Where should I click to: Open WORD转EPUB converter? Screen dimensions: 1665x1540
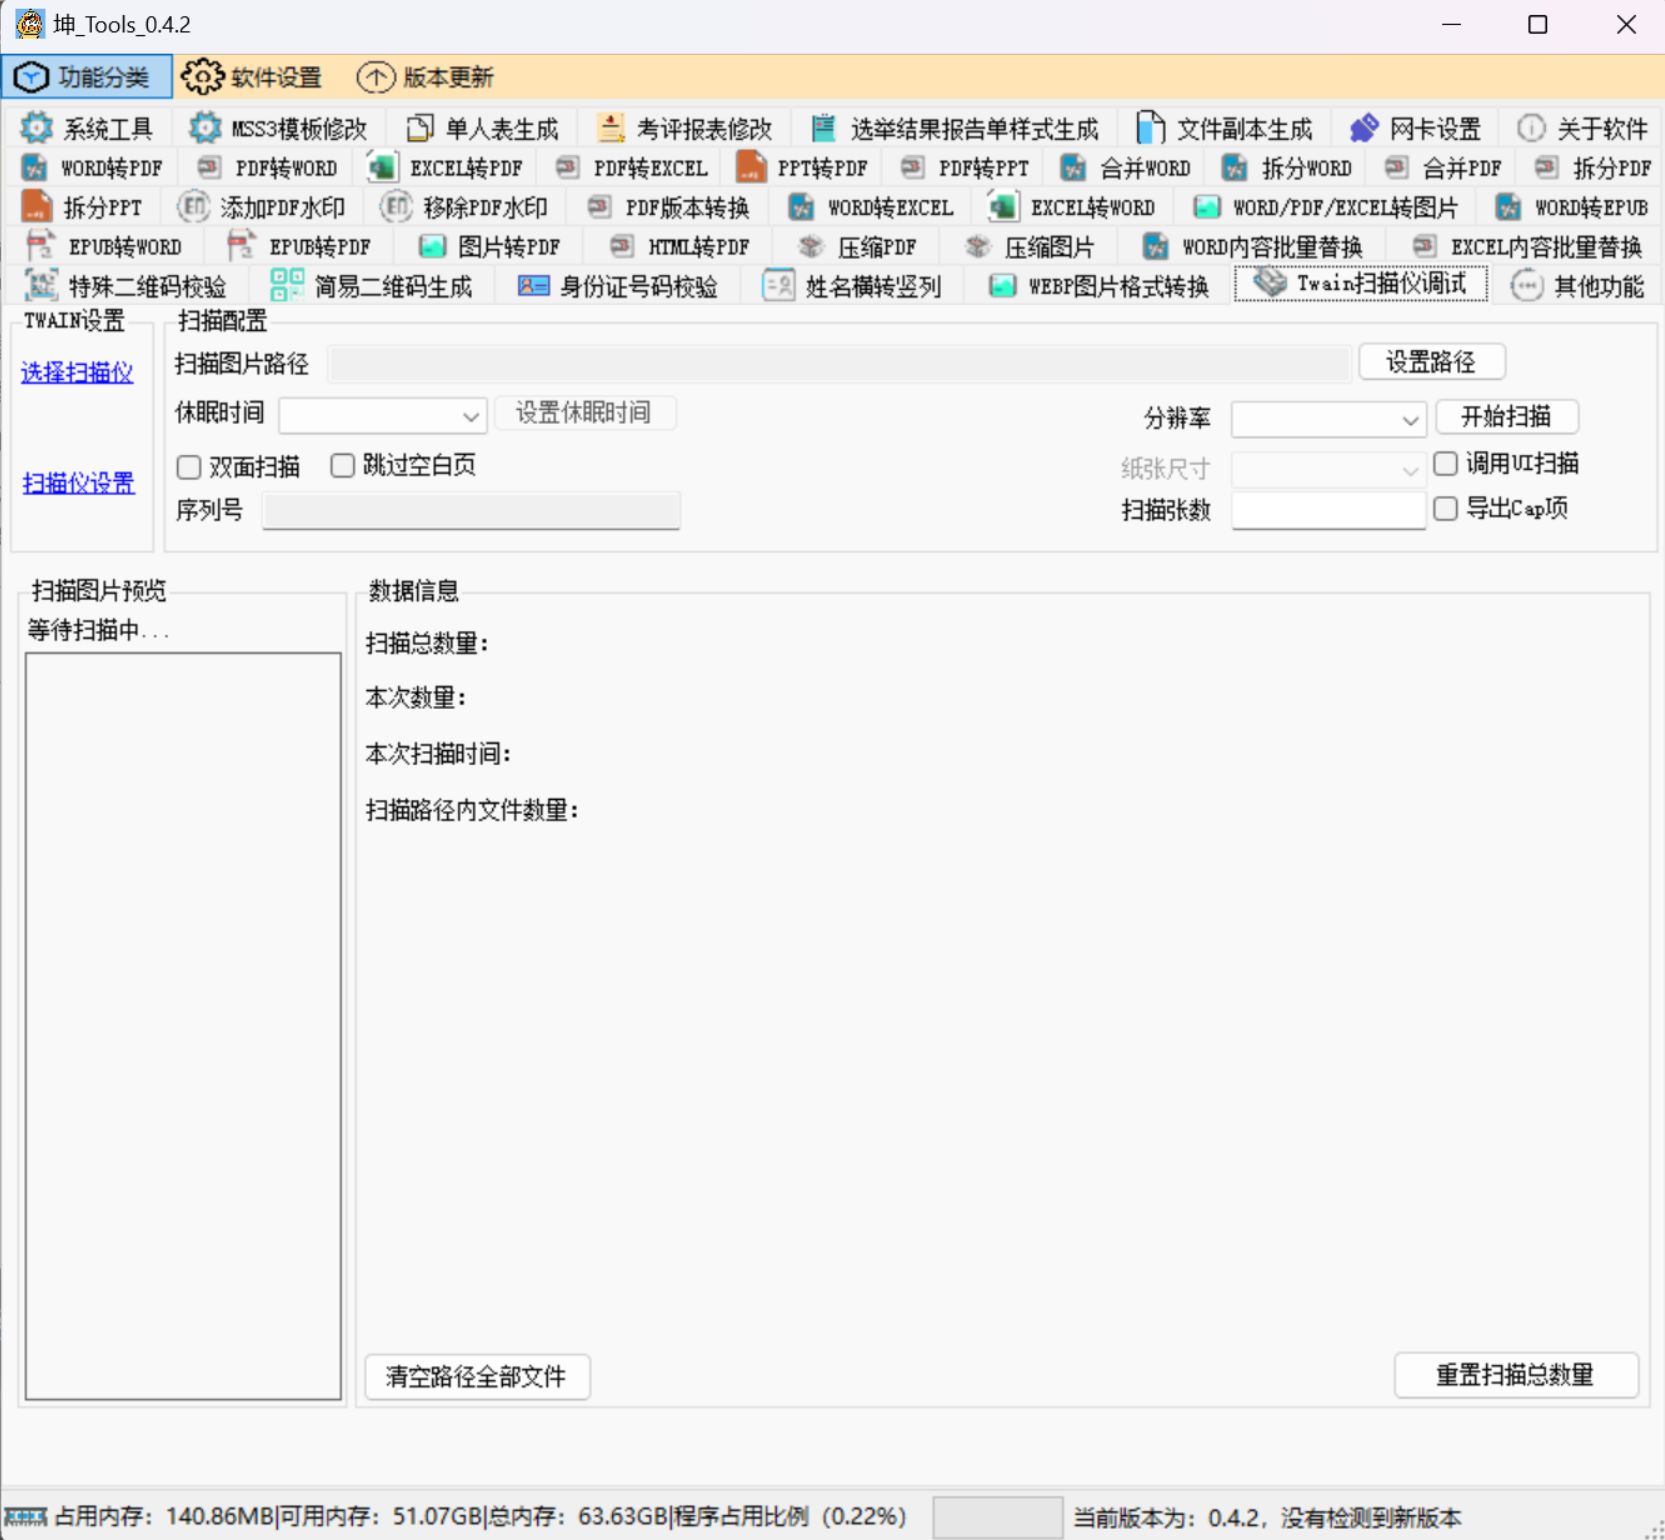1571,207
